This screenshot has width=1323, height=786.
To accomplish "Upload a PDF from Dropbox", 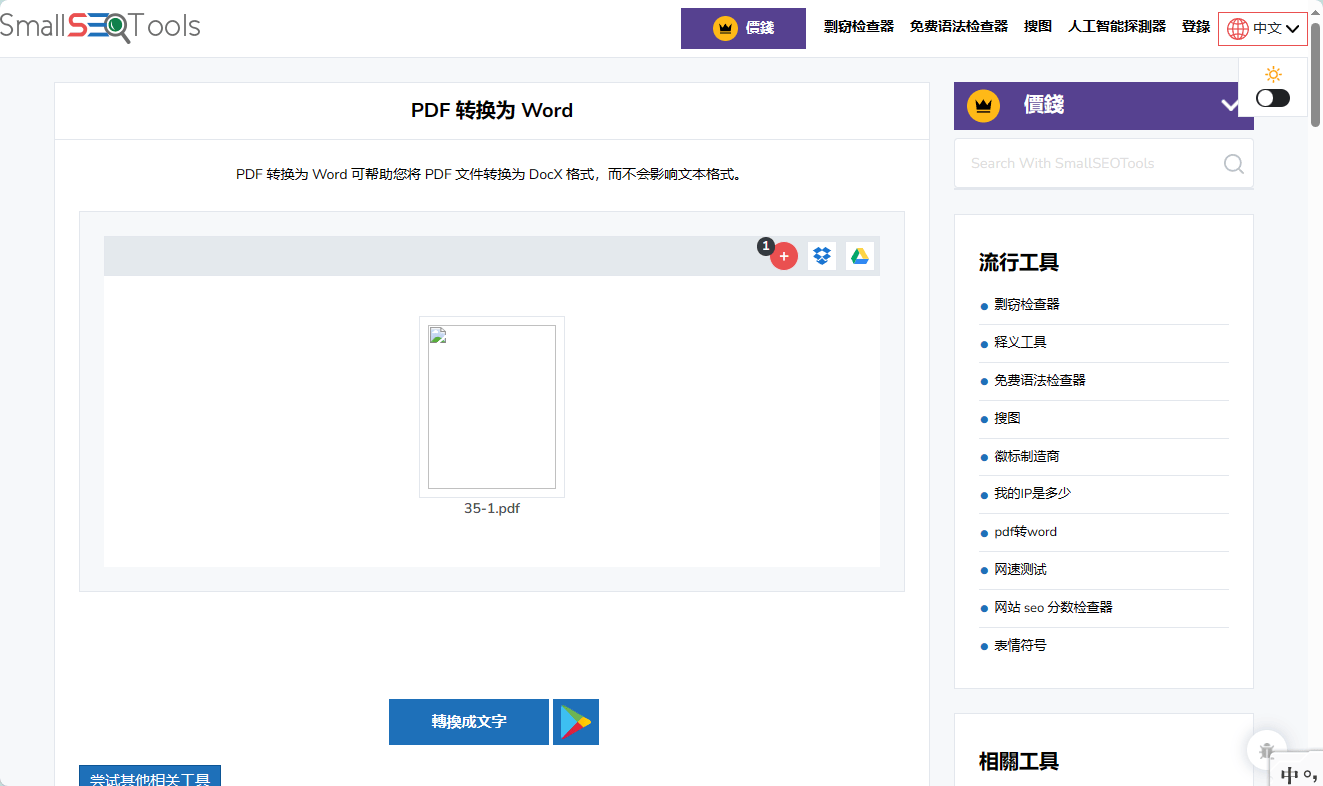I will (821, 256).
